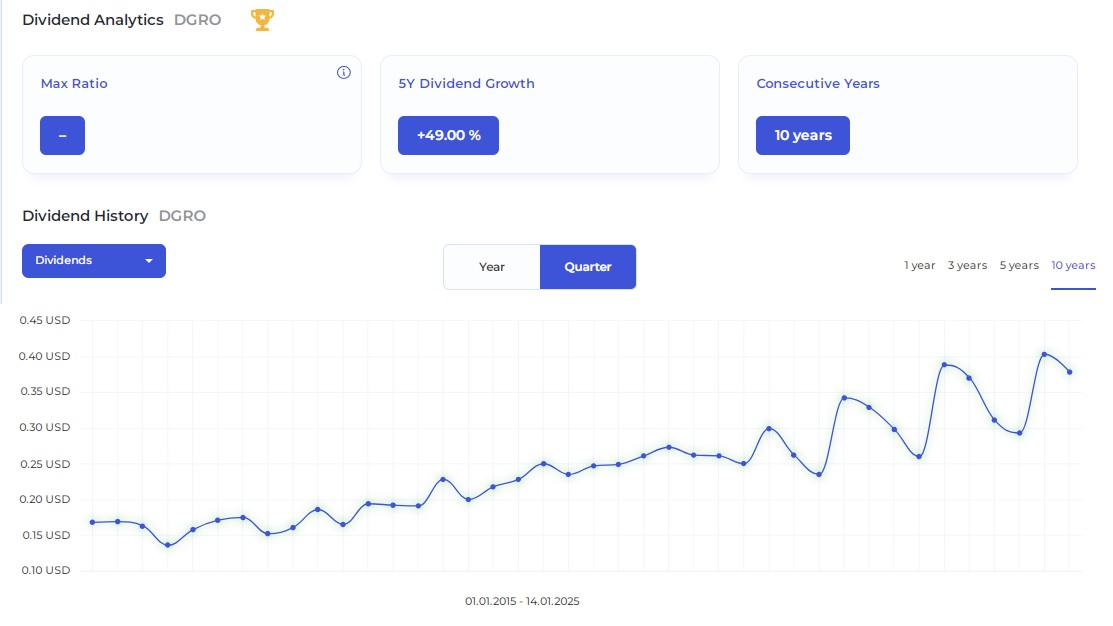Click the 0.20 USD axis label
Viewport: 1113px width, 626px height.
(x=45, y=499)
